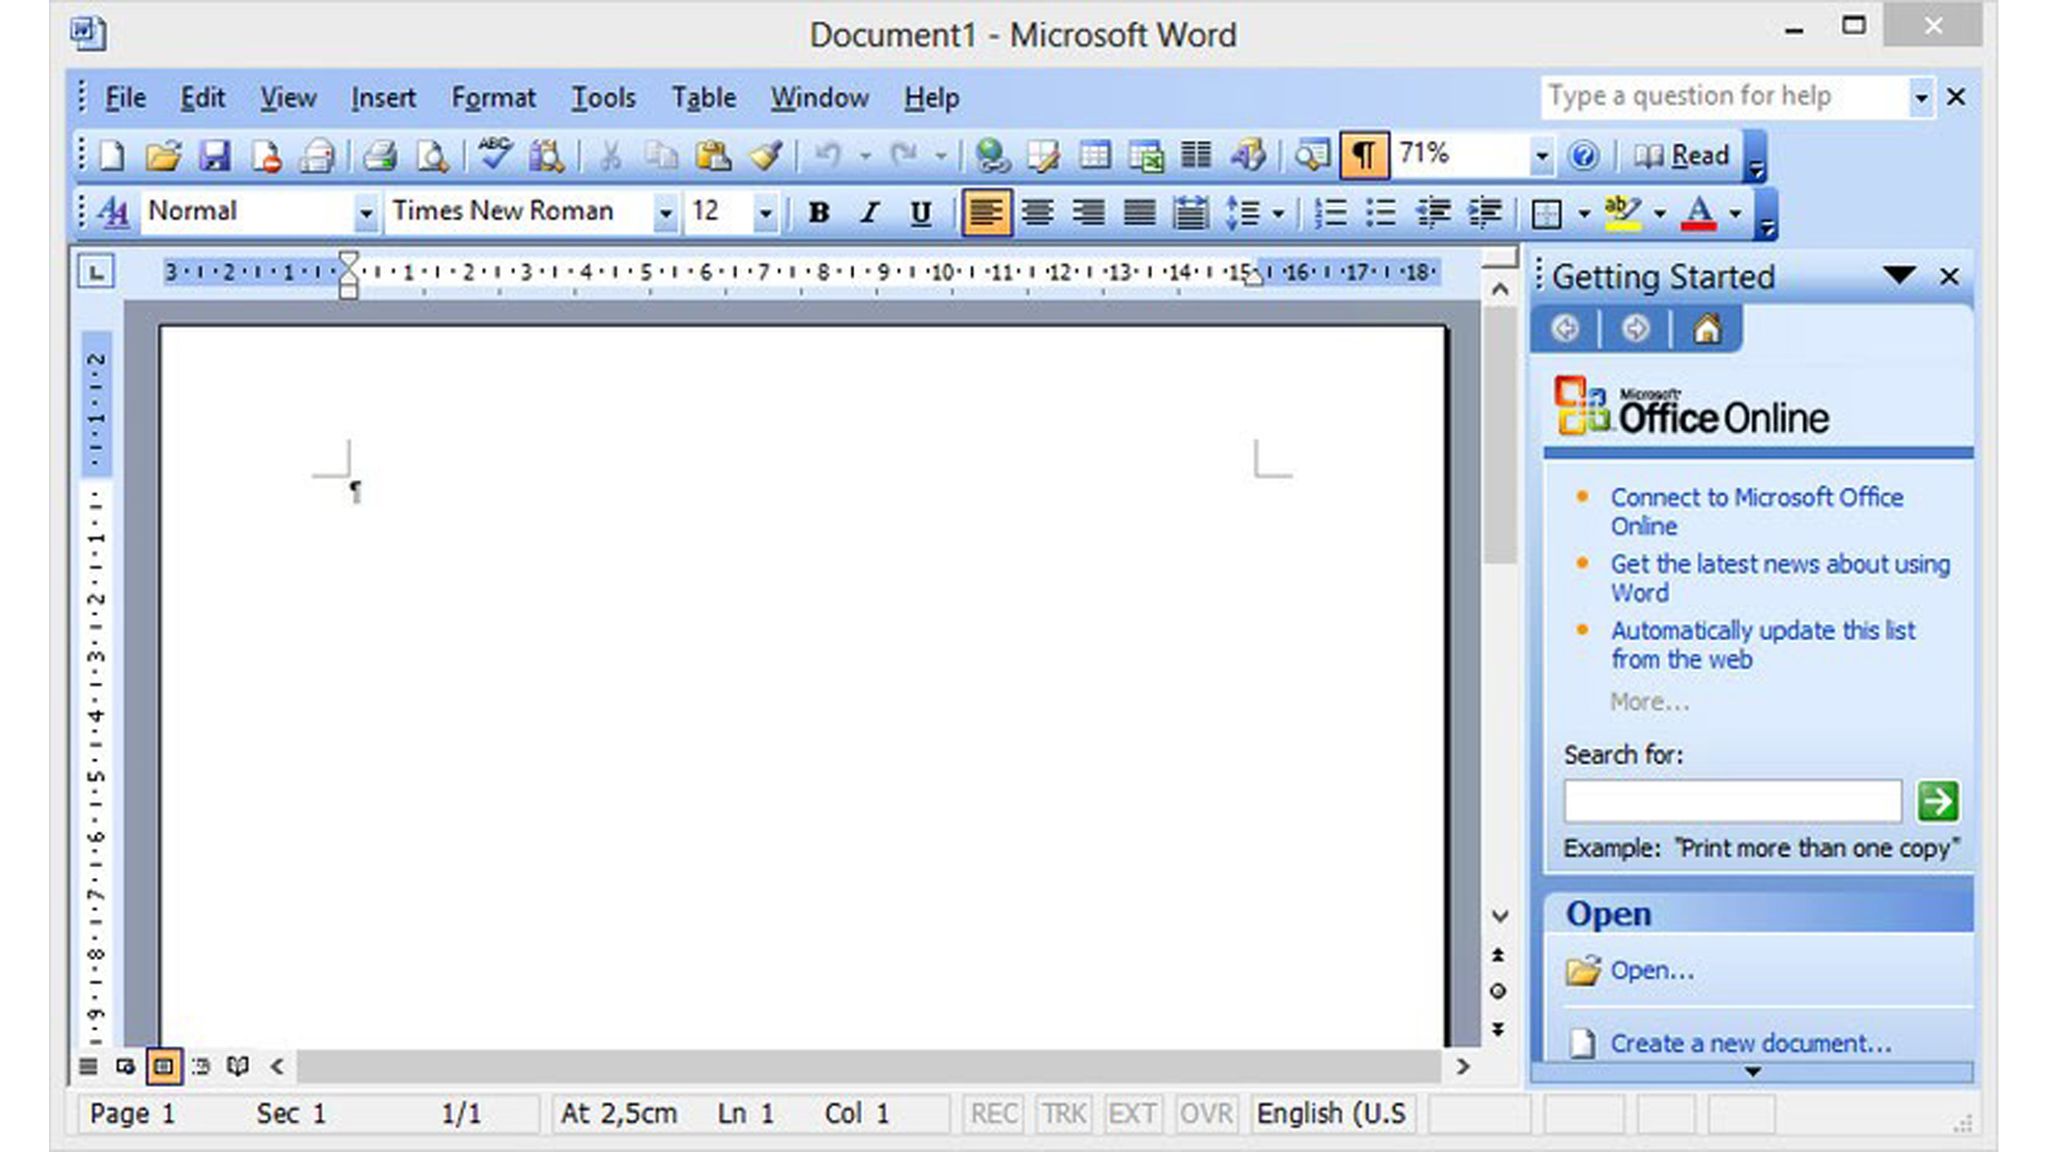This screenshot has height=1152, width=2048.
Task: Toggle bold formatting
Action: [x=818, y=211]
